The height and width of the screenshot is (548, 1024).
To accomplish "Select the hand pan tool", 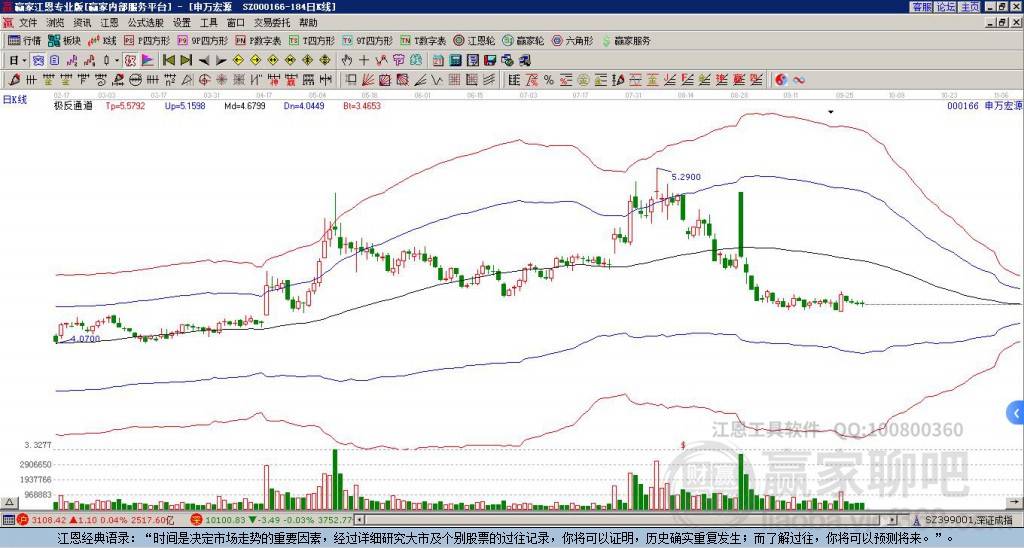I will point(346,61).
